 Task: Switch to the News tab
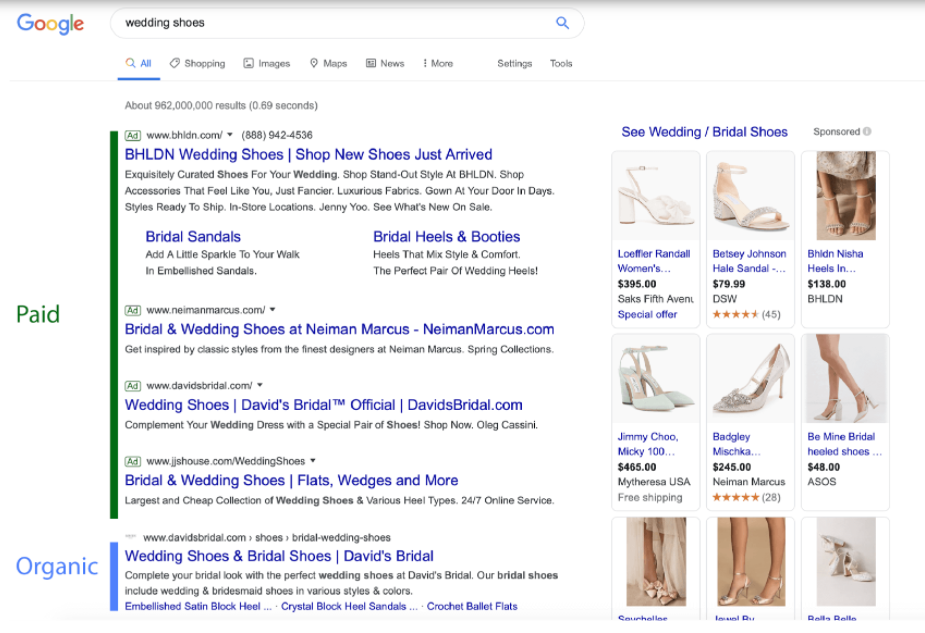[385, 63]
